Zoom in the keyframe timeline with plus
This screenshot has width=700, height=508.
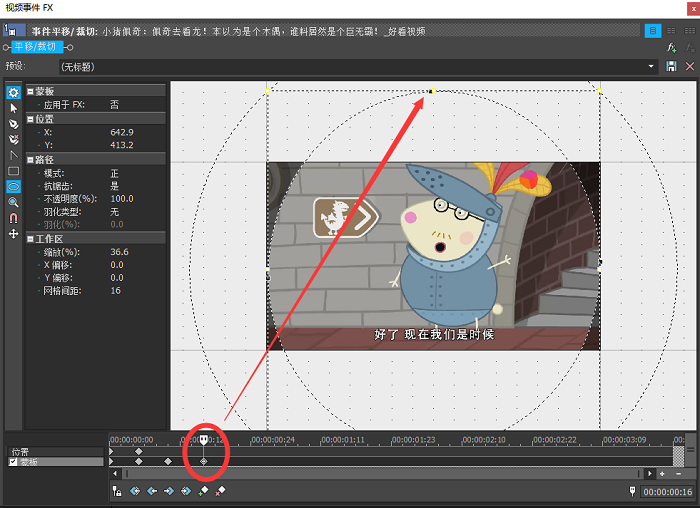662,474
